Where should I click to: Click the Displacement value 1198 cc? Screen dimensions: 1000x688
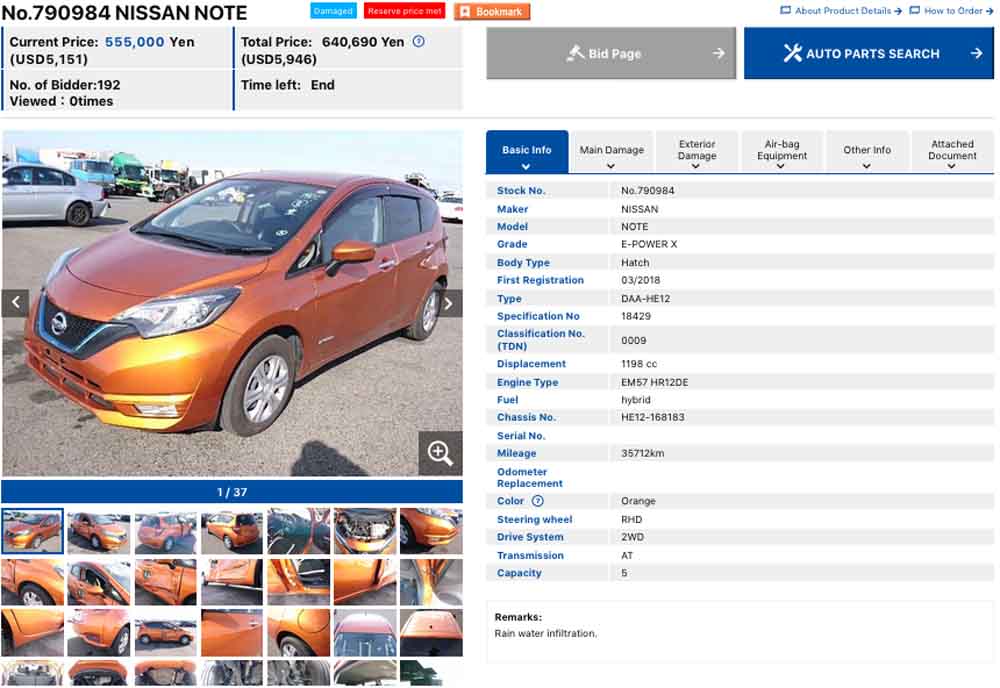coord(638,363)
